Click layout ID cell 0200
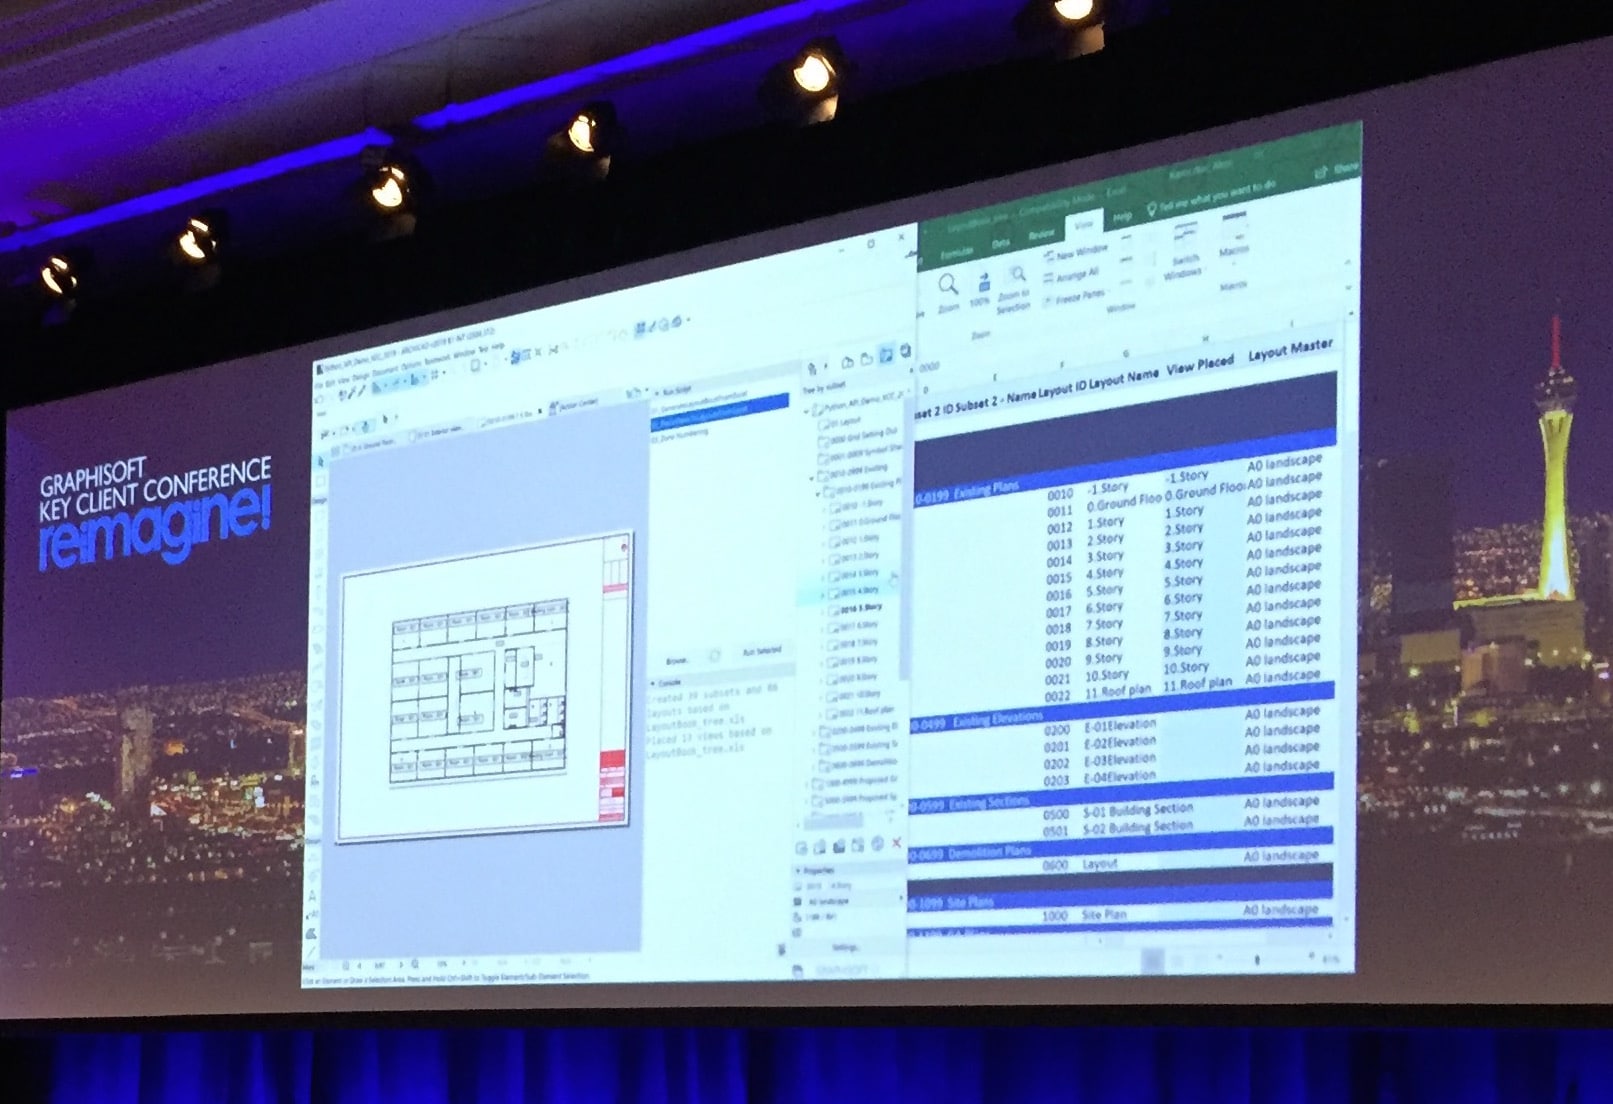This screenshot has width=1613, height=1104. [1057, 731]
